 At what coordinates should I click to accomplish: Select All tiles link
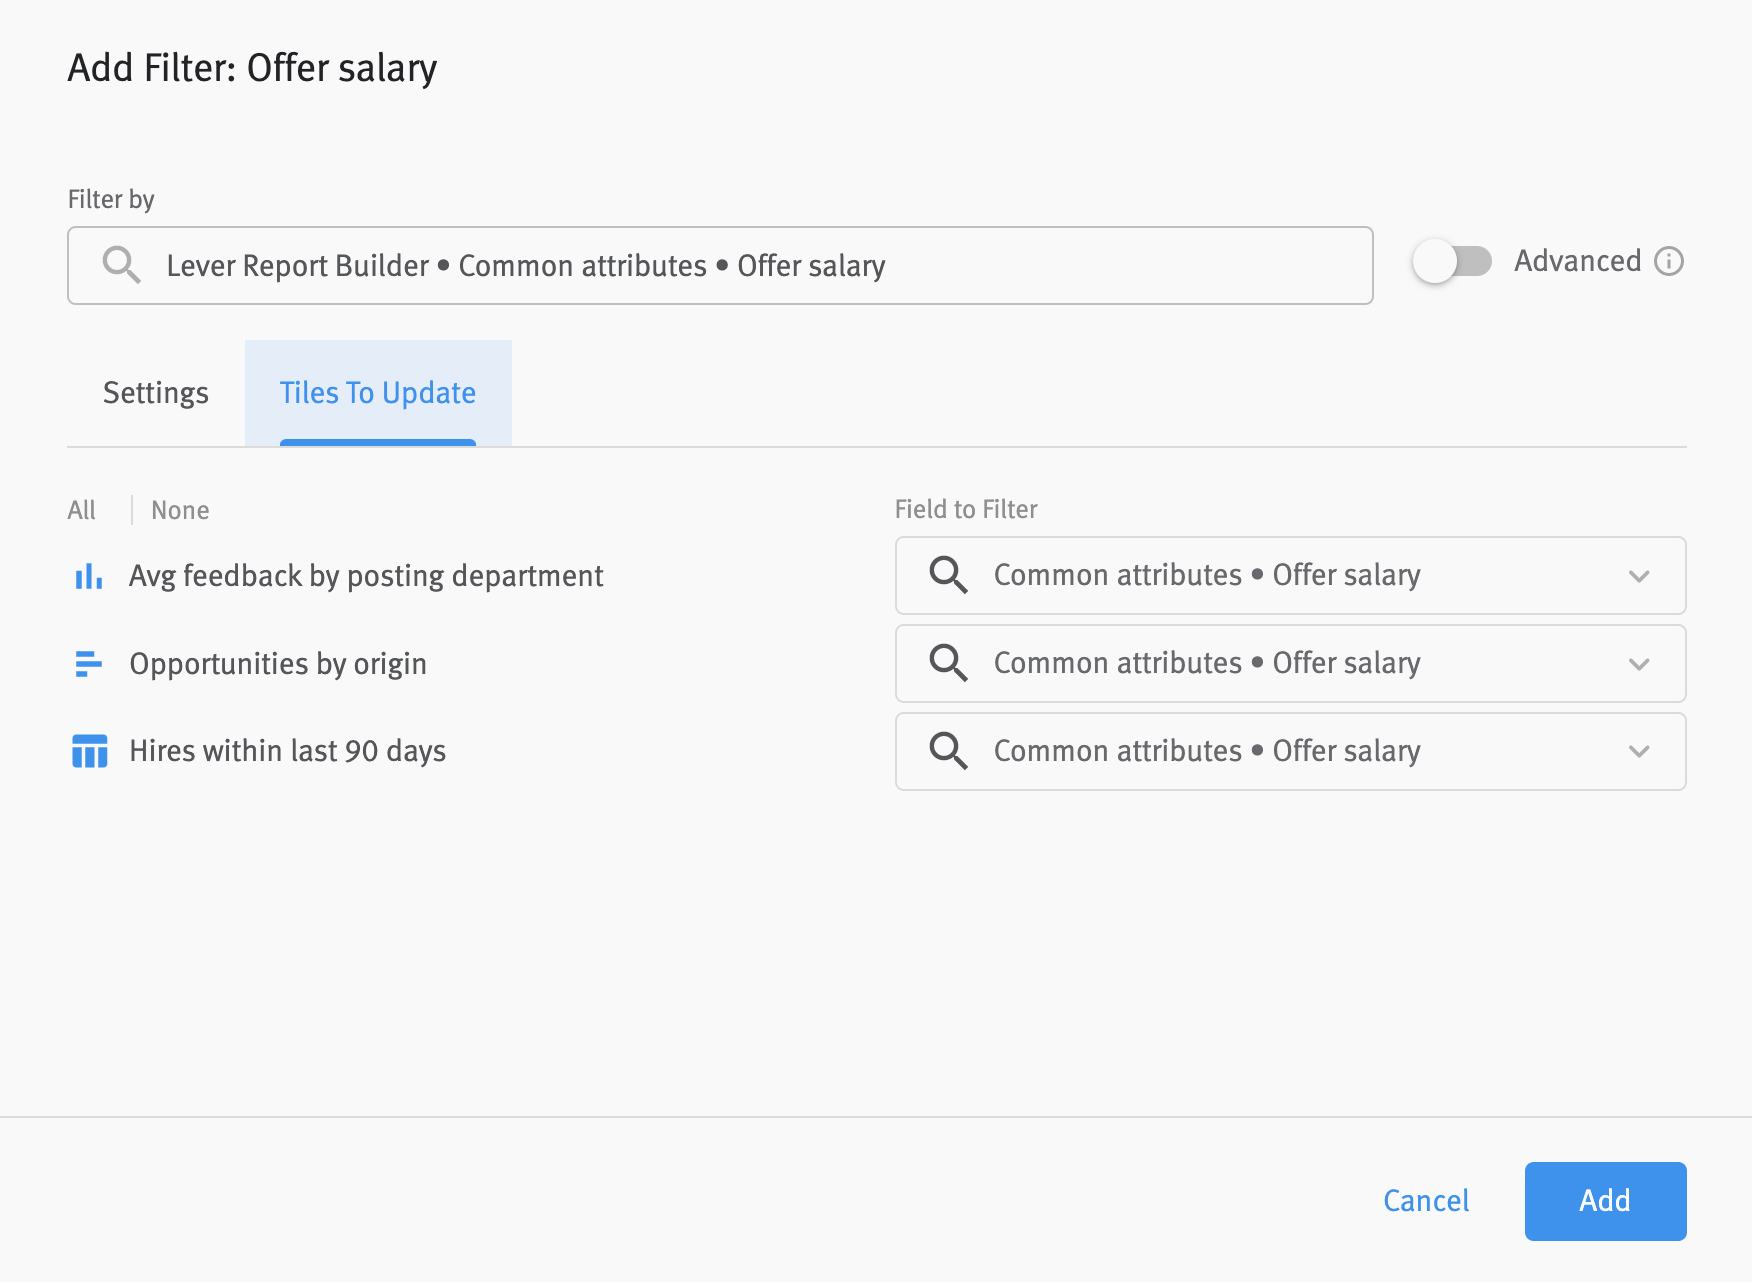tap(82, 510)
